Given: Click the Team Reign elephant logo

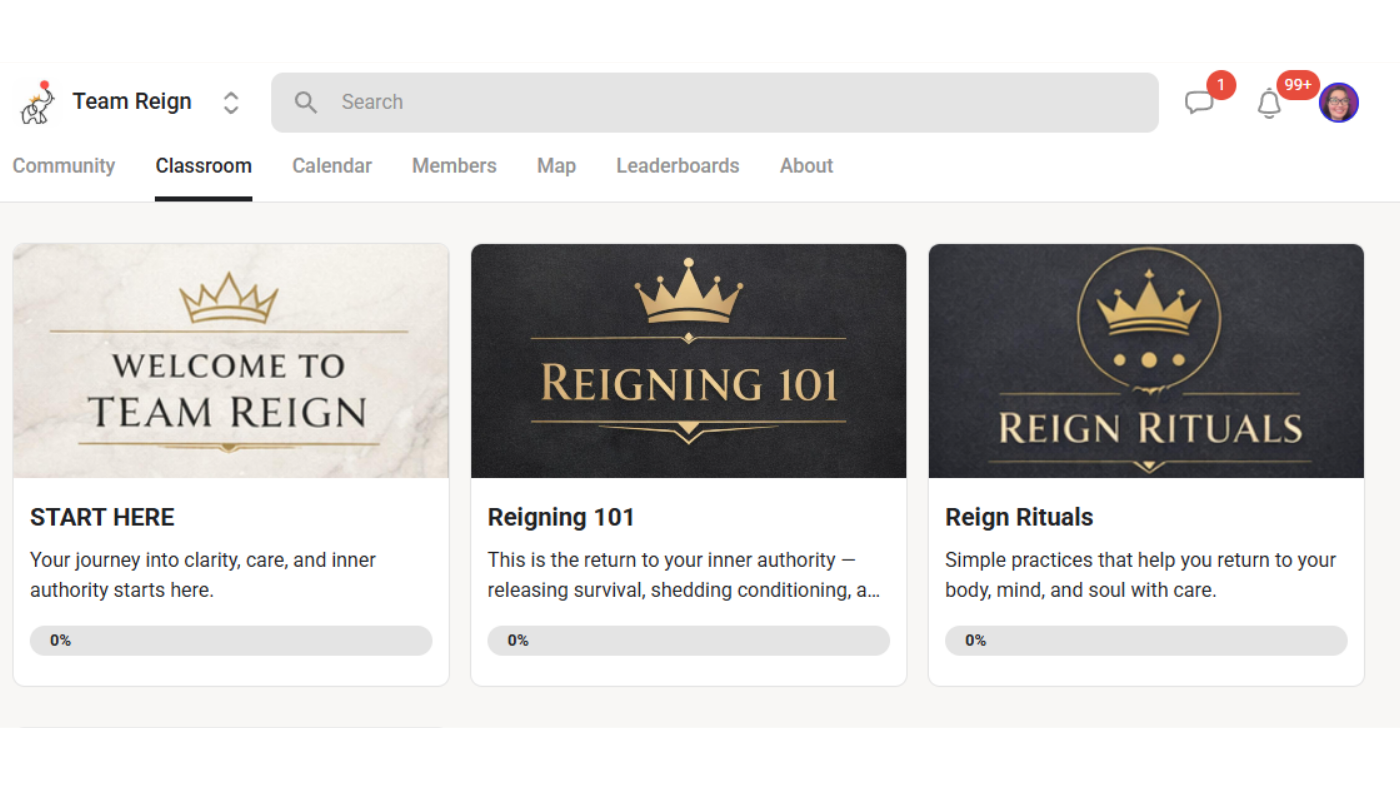Looking at the screenshot, I should point(37,102).
